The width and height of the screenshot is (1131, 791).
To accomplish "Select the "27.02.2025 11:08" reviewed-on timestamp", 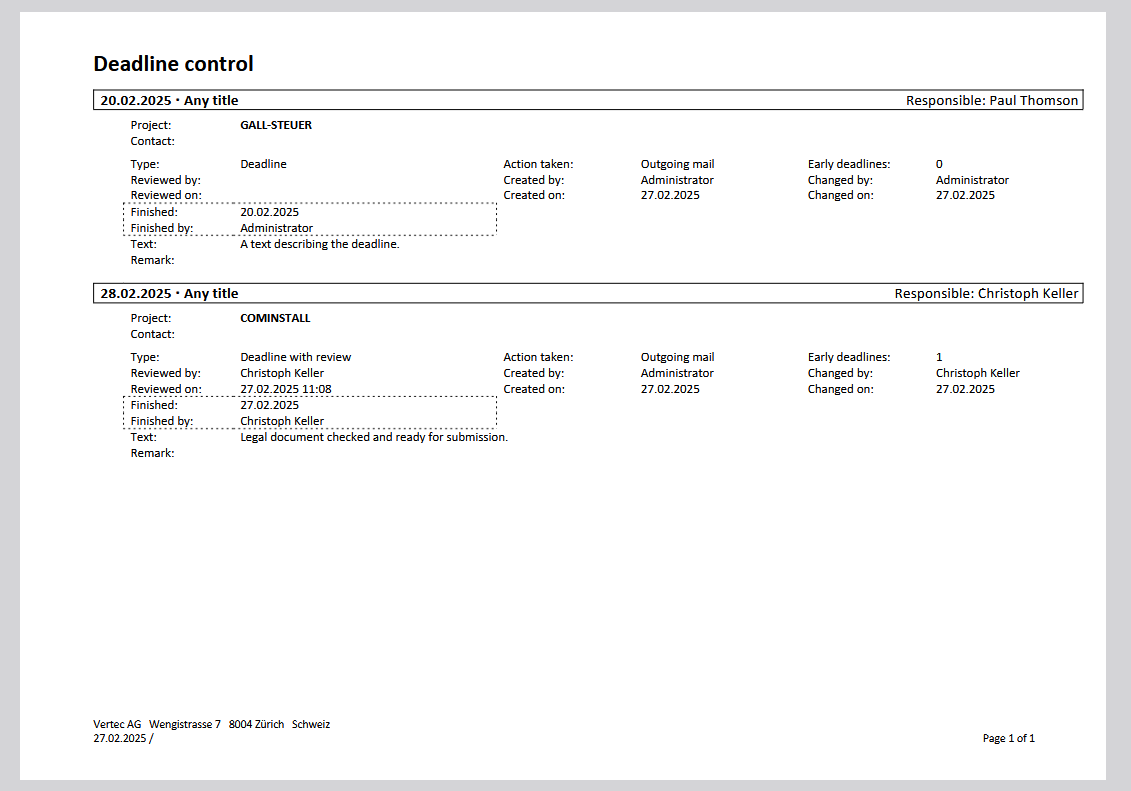I will [285, 389].
